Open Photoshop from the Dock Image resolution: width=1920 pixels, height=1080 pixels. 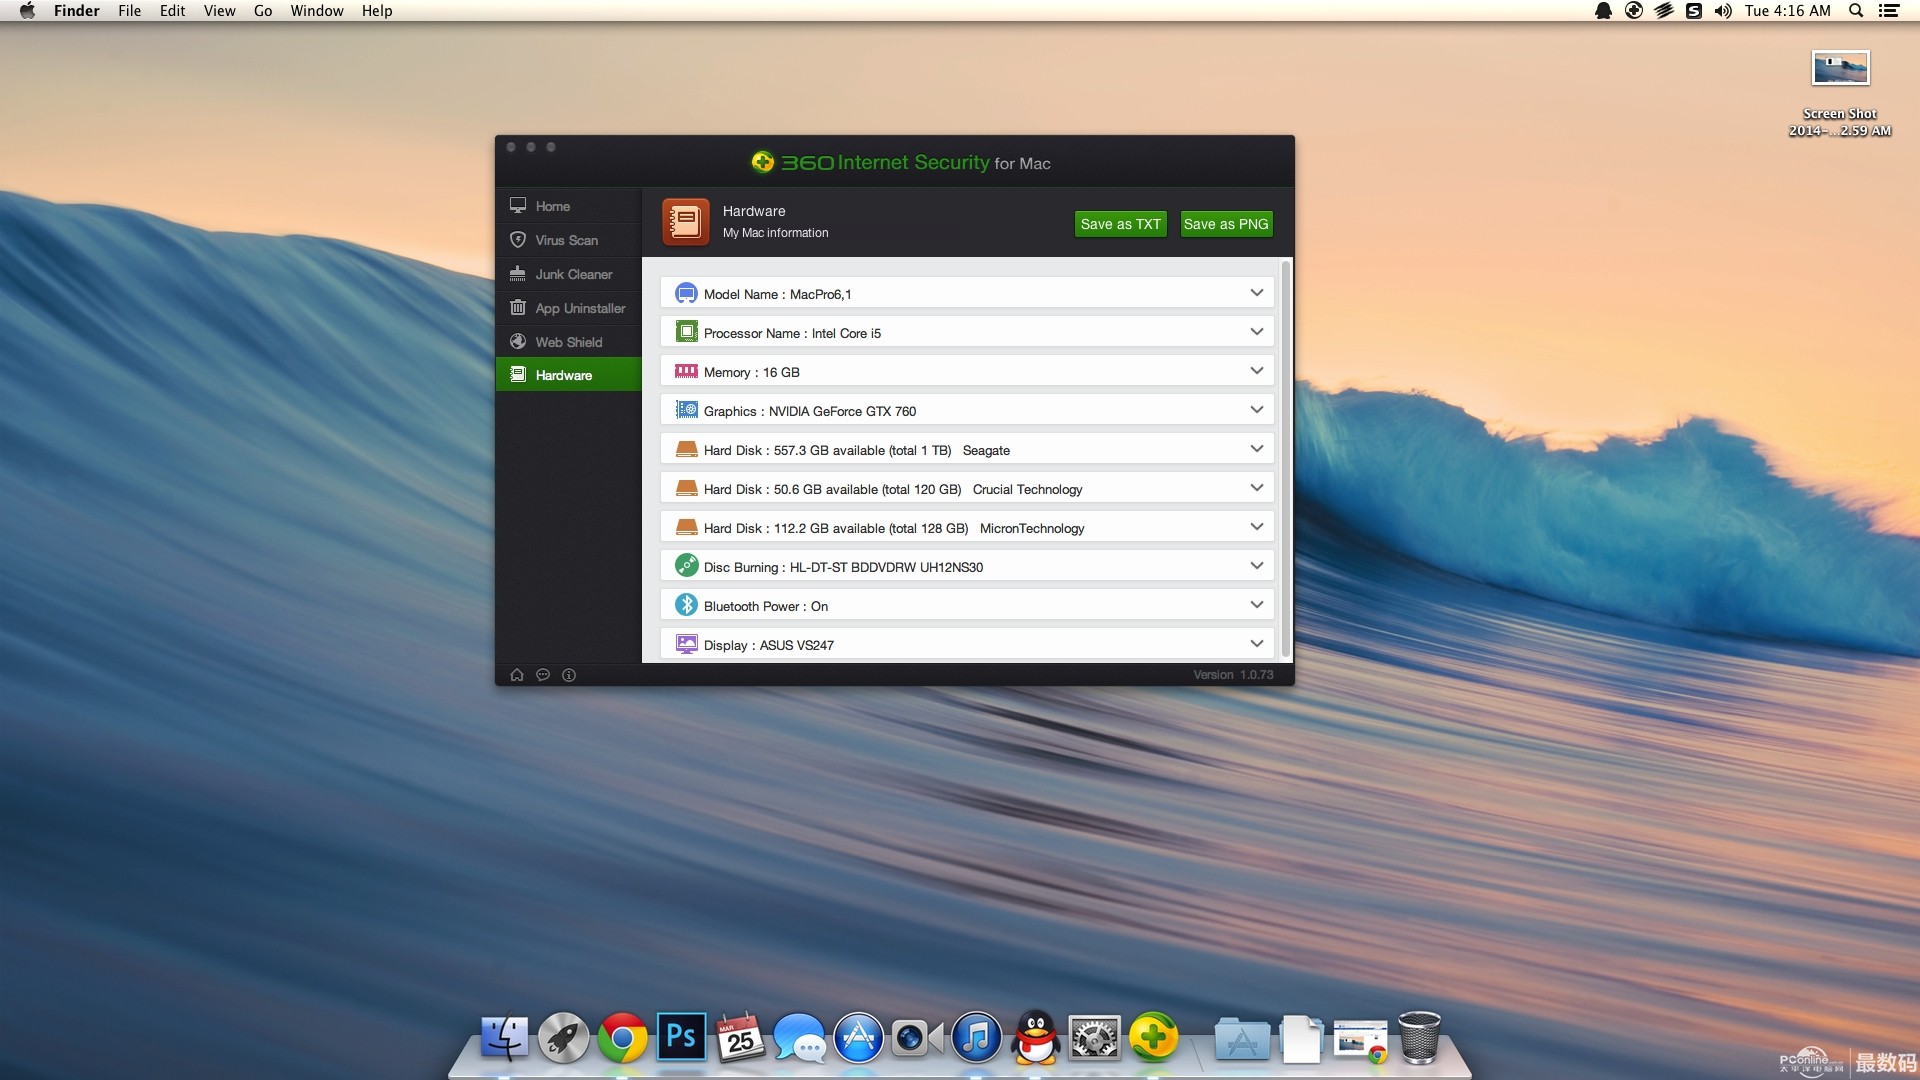click(x=681, y=1036)
